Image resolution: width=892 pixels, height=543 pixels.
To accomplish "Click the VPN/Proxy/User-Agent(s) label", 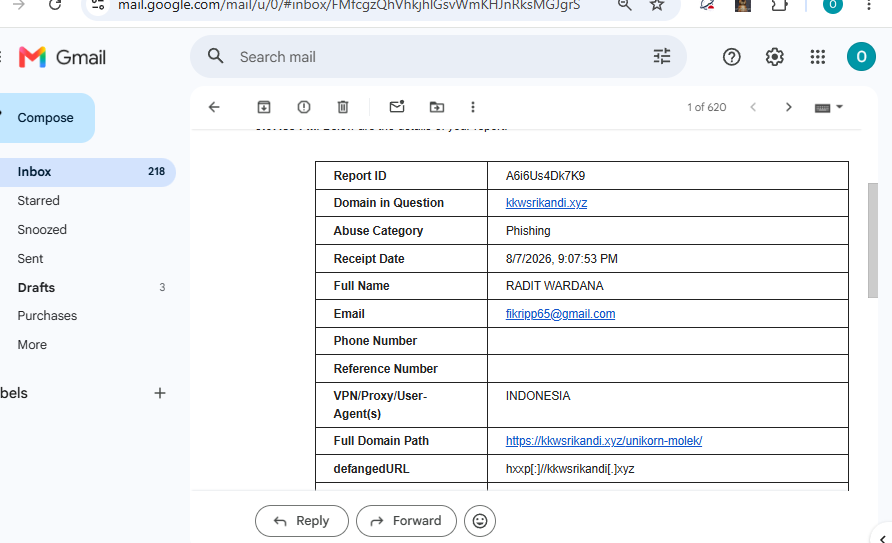I will coord(380,405).
